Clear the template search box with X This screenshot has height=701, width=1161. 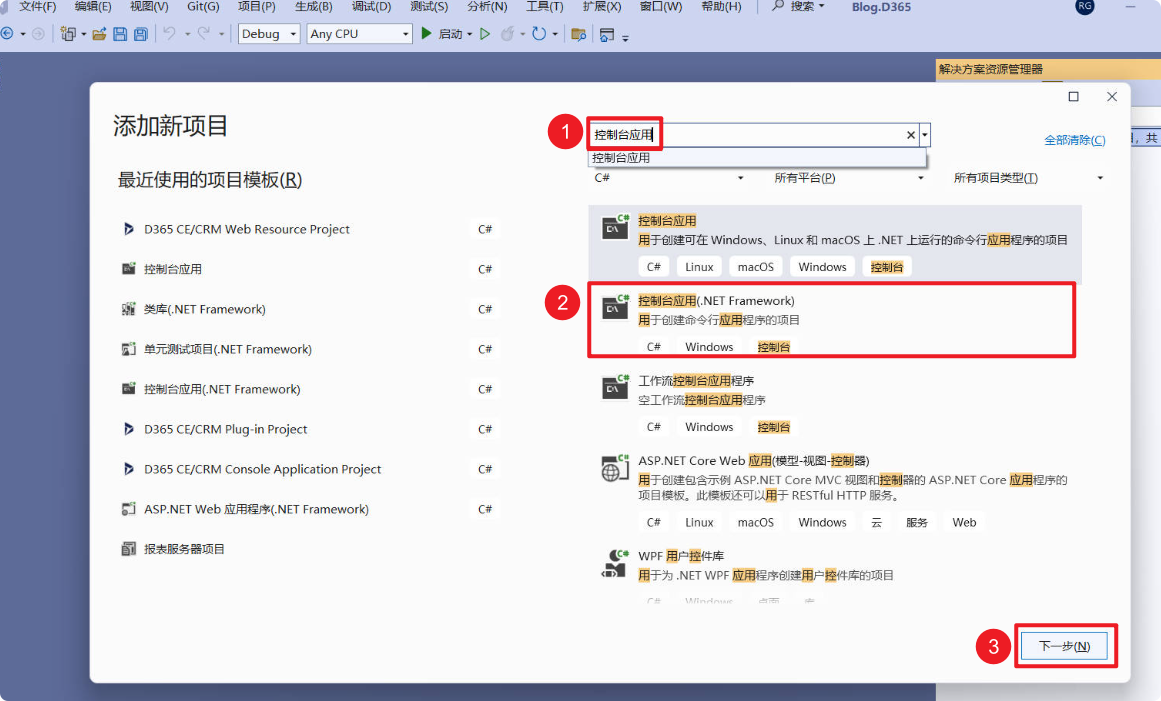911,135
